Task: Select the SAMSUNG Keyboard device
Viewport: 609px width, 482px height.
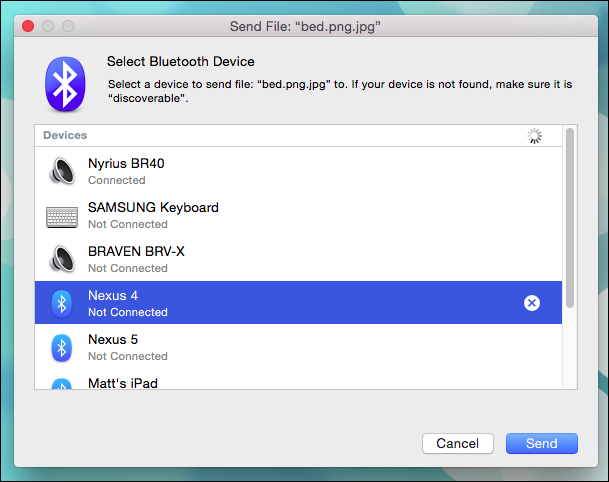Action: [x=298, y=215]
